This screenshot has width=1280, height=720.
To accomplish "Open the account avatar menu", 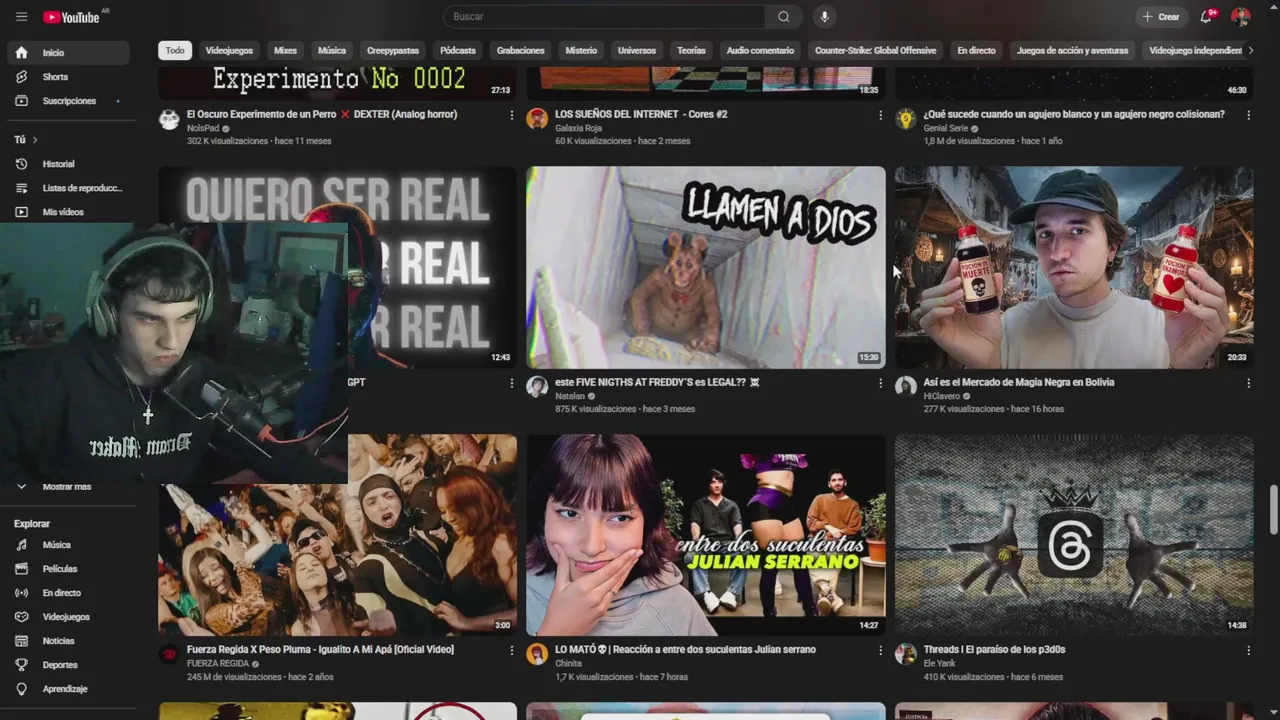I will coord(1241,17).
